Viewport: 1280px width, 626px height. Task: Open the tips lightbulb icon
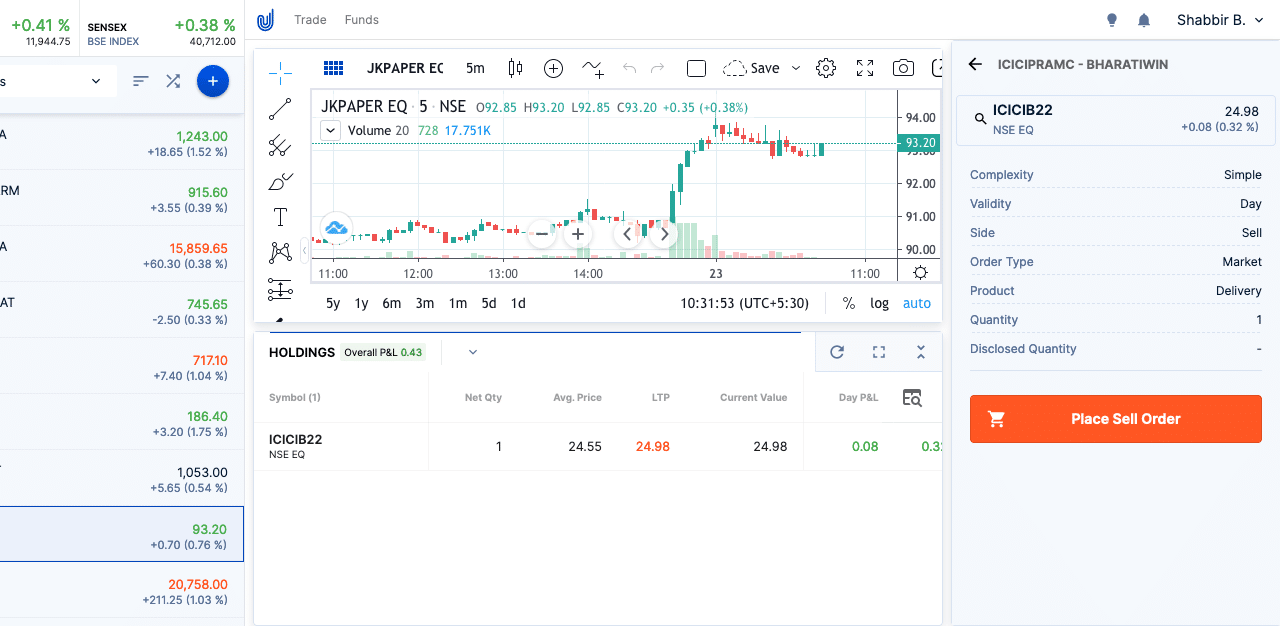point(1112,20)
